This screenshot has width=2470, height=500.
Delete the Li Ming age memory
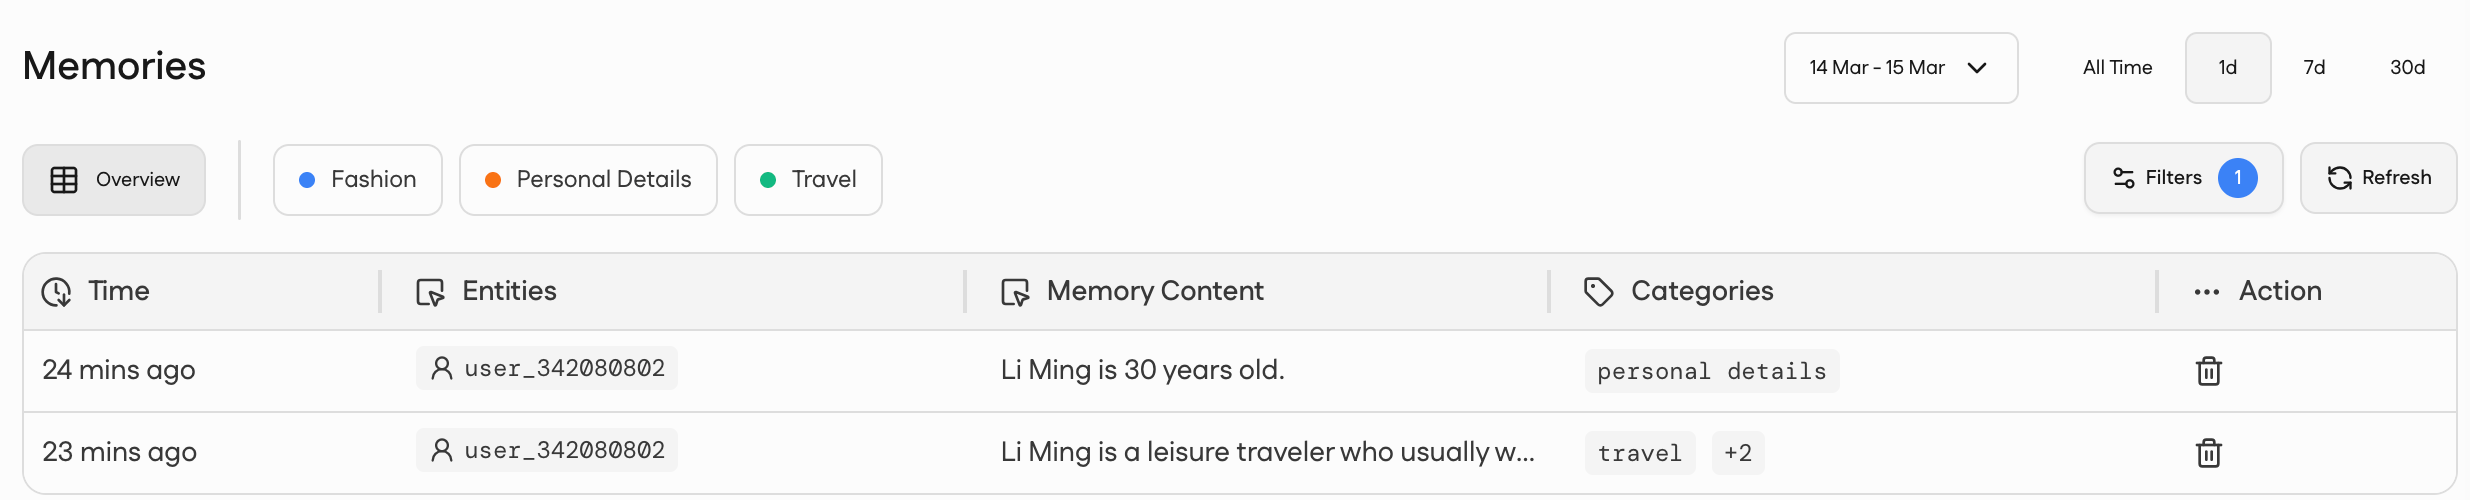[2208, 371]
